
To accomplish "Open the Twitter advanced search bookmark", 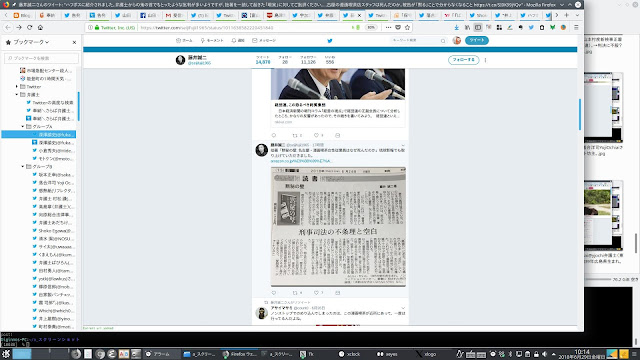I will pos(50,102).
